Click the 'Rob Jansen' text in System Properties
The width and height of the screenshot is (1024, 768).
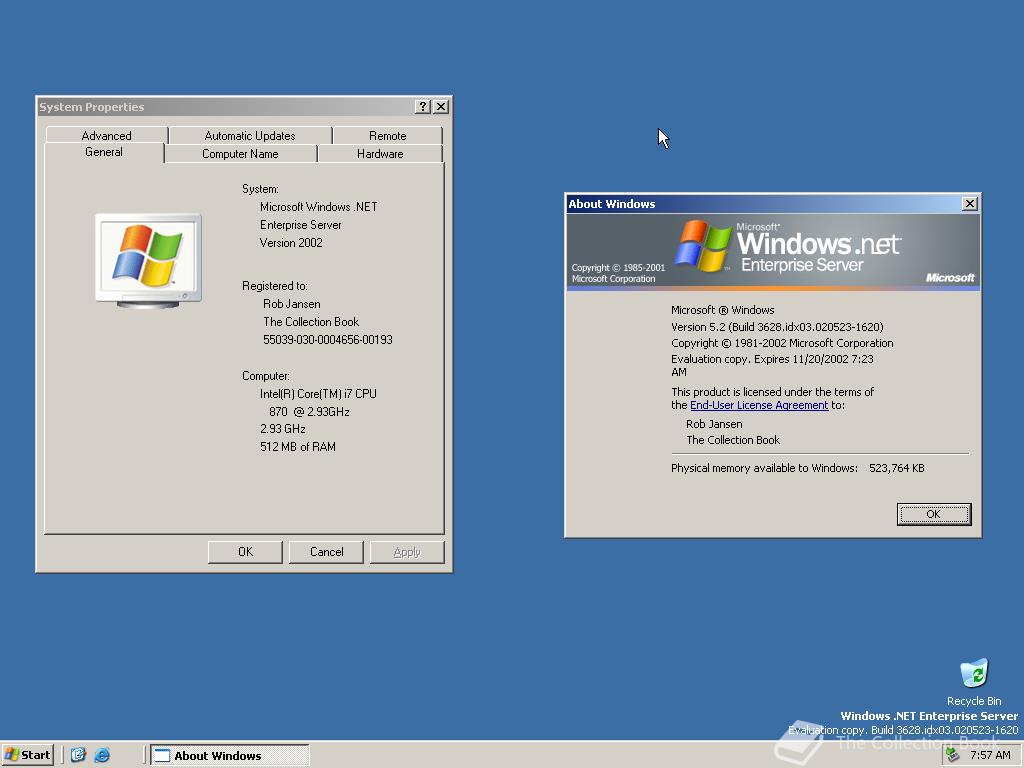[x=291, y=304]
